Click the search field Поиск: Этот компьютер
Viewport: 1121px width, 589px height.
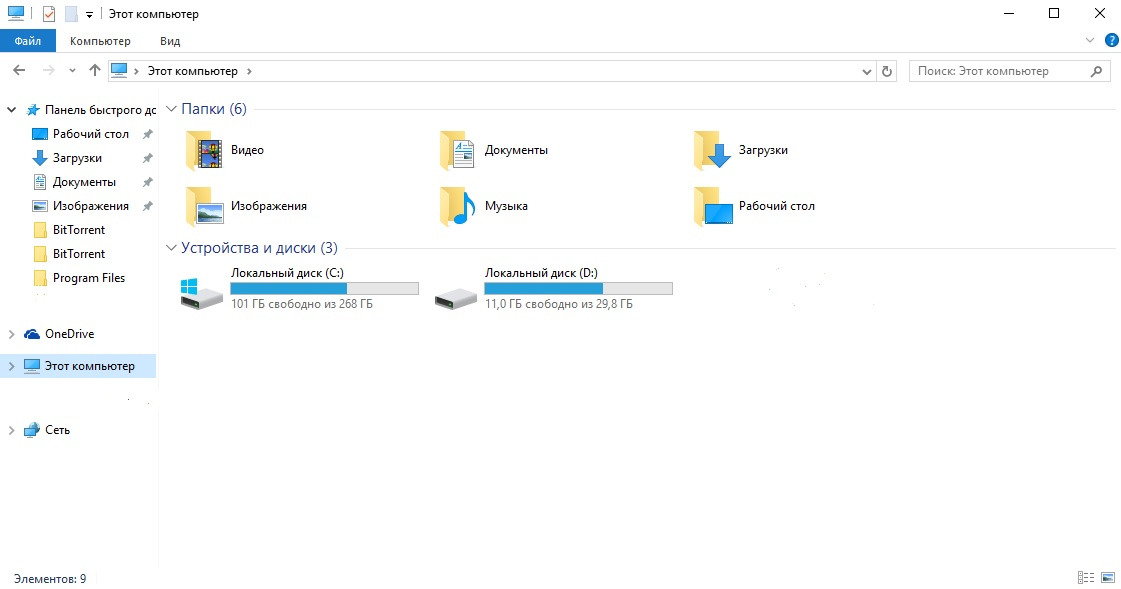click(1000, 71)
